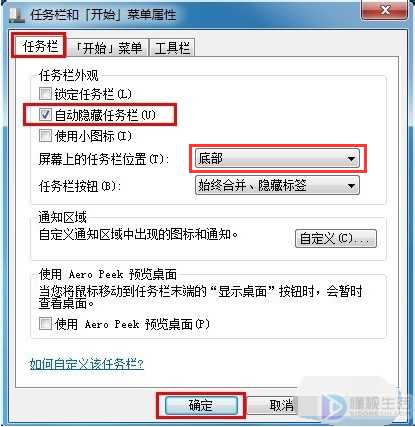
Task: Click the 自动隐藏任务栏(U) label text
Action: click(105, 115)
